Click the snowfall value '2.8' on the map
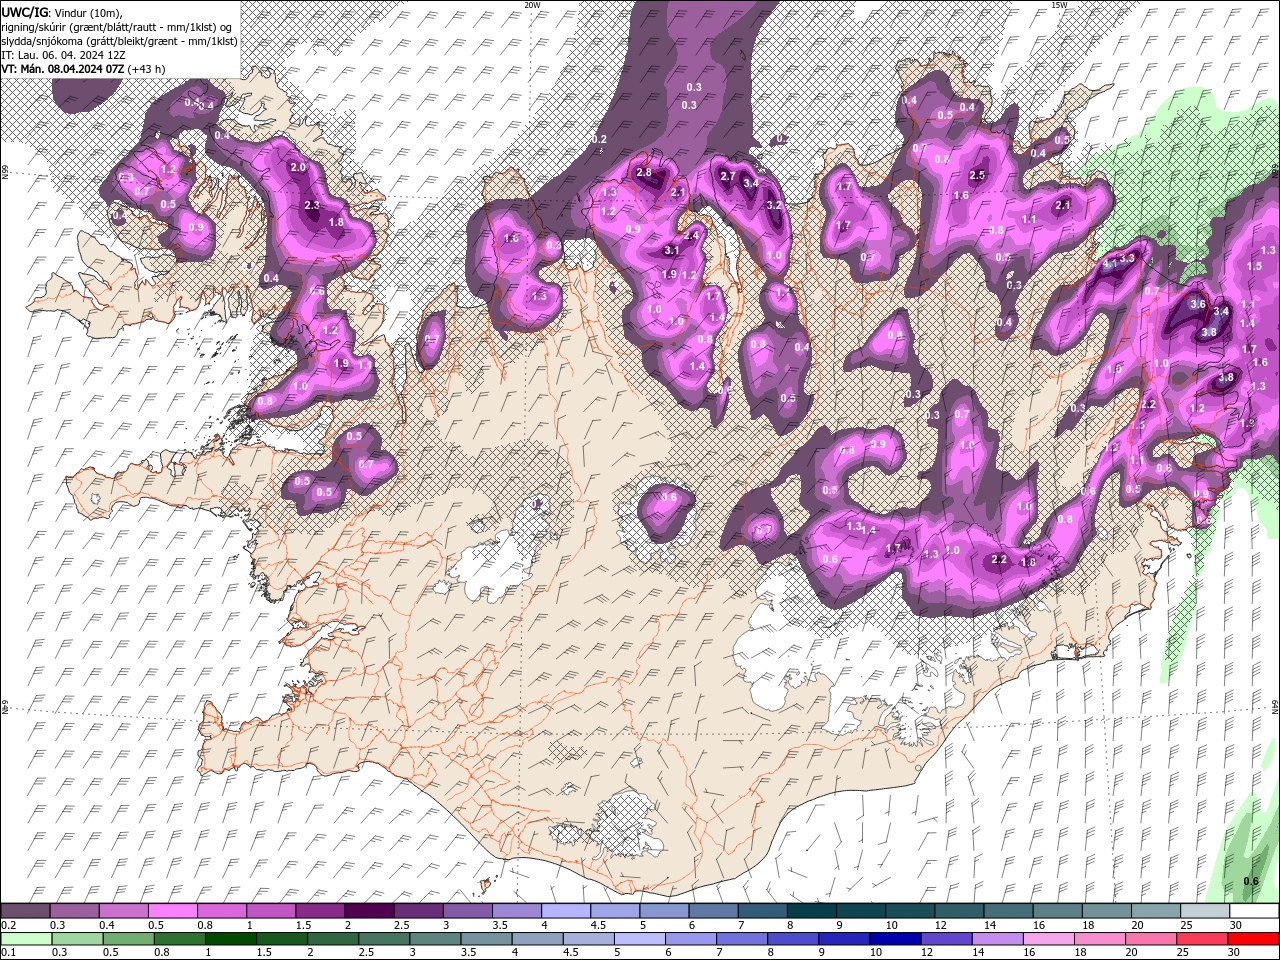The height and width of the screenshot is (960, 1280). click(x=644, y=172)
